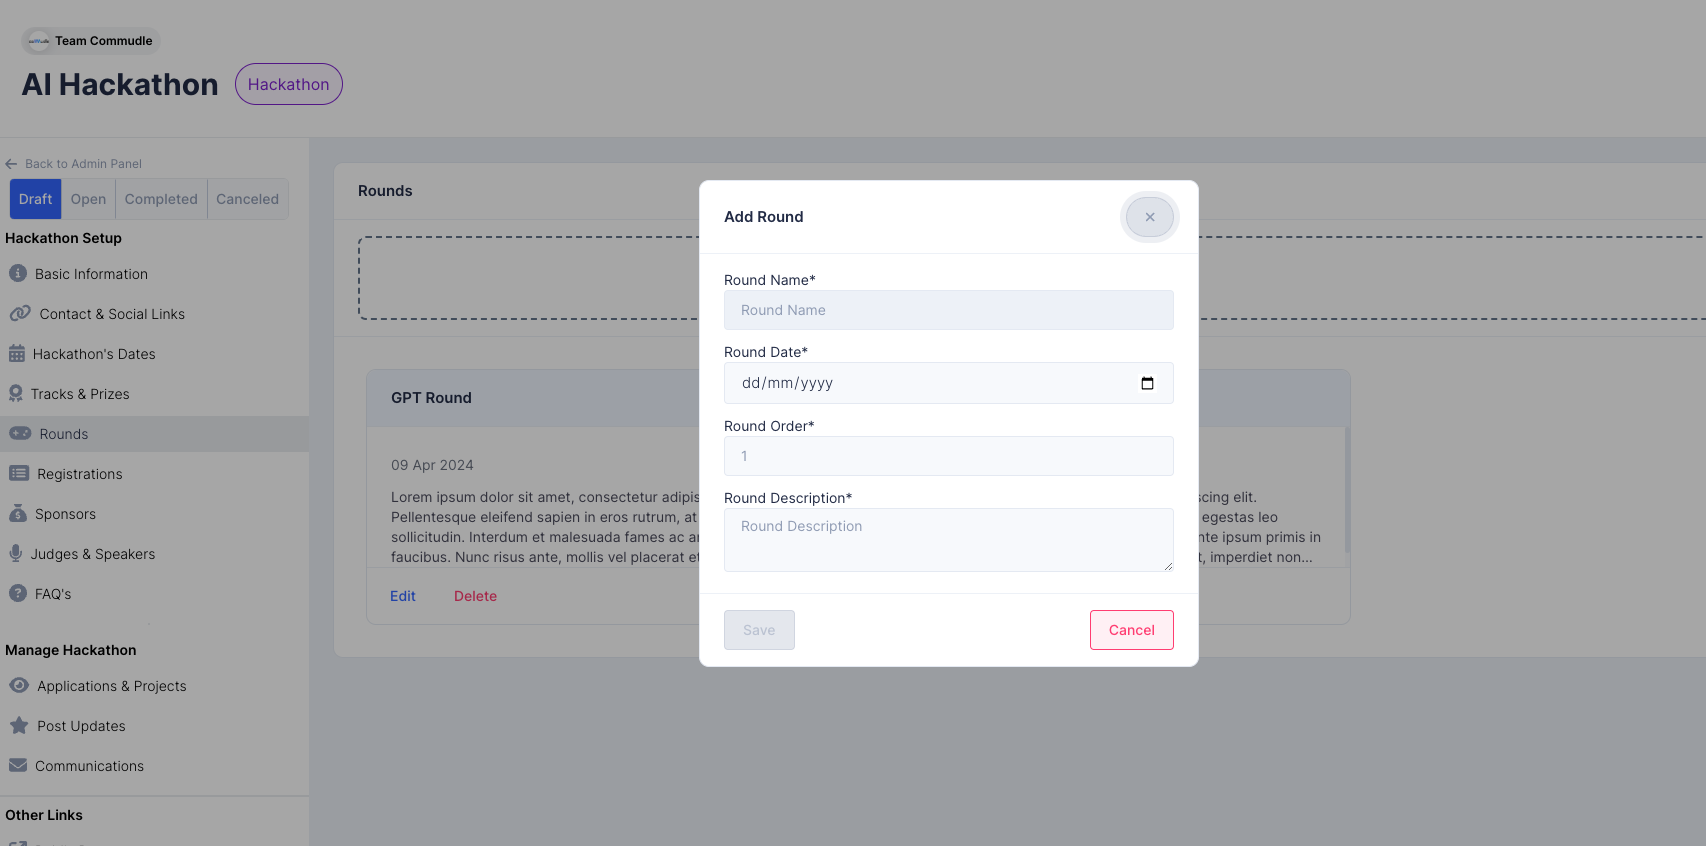Close the Add Round dialog
Screen dimensions: 1706x846
coord(1149,217)
